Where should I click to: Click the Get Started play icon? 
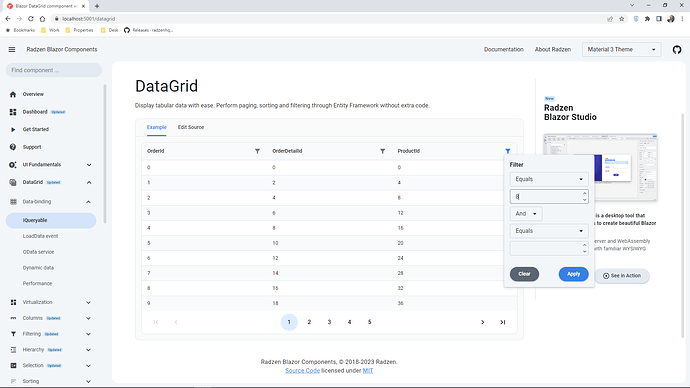tap(13, 129)
